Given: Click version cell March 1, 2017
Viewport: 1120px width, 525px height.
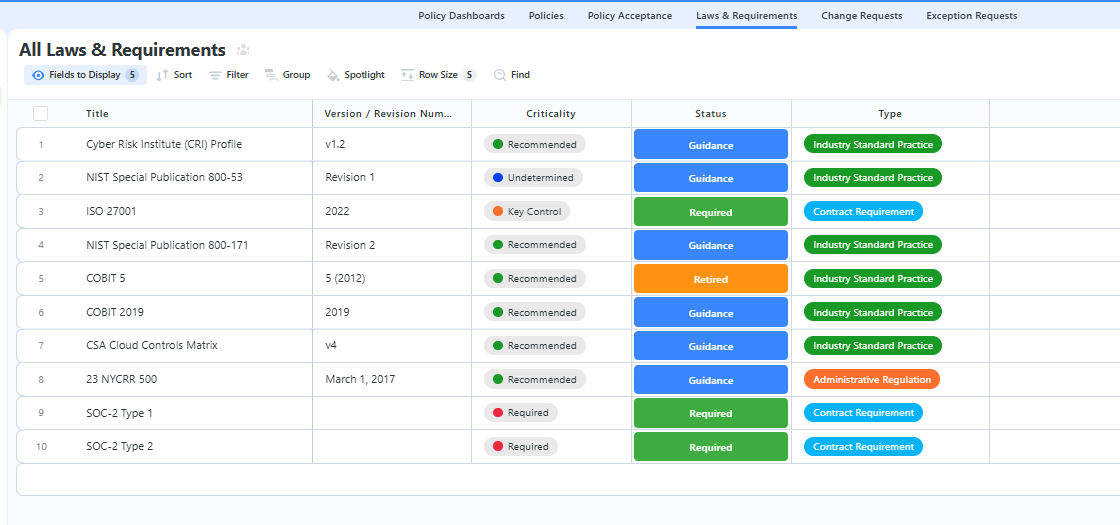Looking at the screenshot, I should point(360,379).
